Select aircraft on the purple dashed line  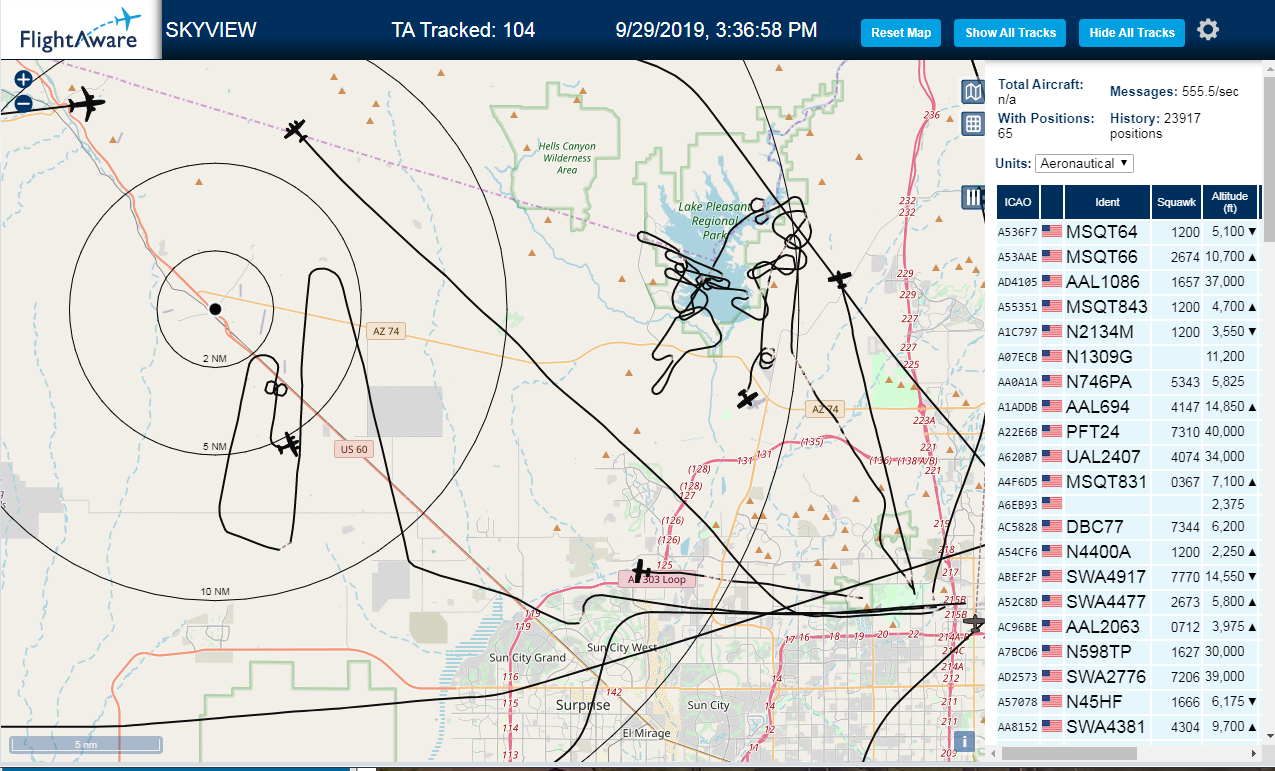[x=295, y=130]
